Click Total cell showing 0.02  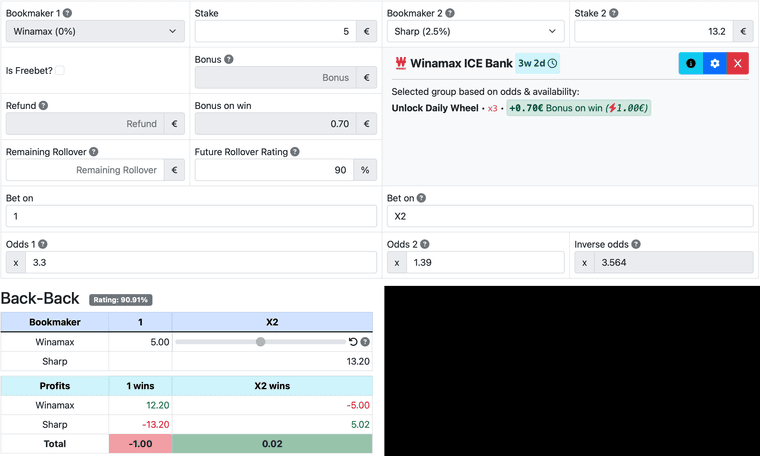click(272, 443)
